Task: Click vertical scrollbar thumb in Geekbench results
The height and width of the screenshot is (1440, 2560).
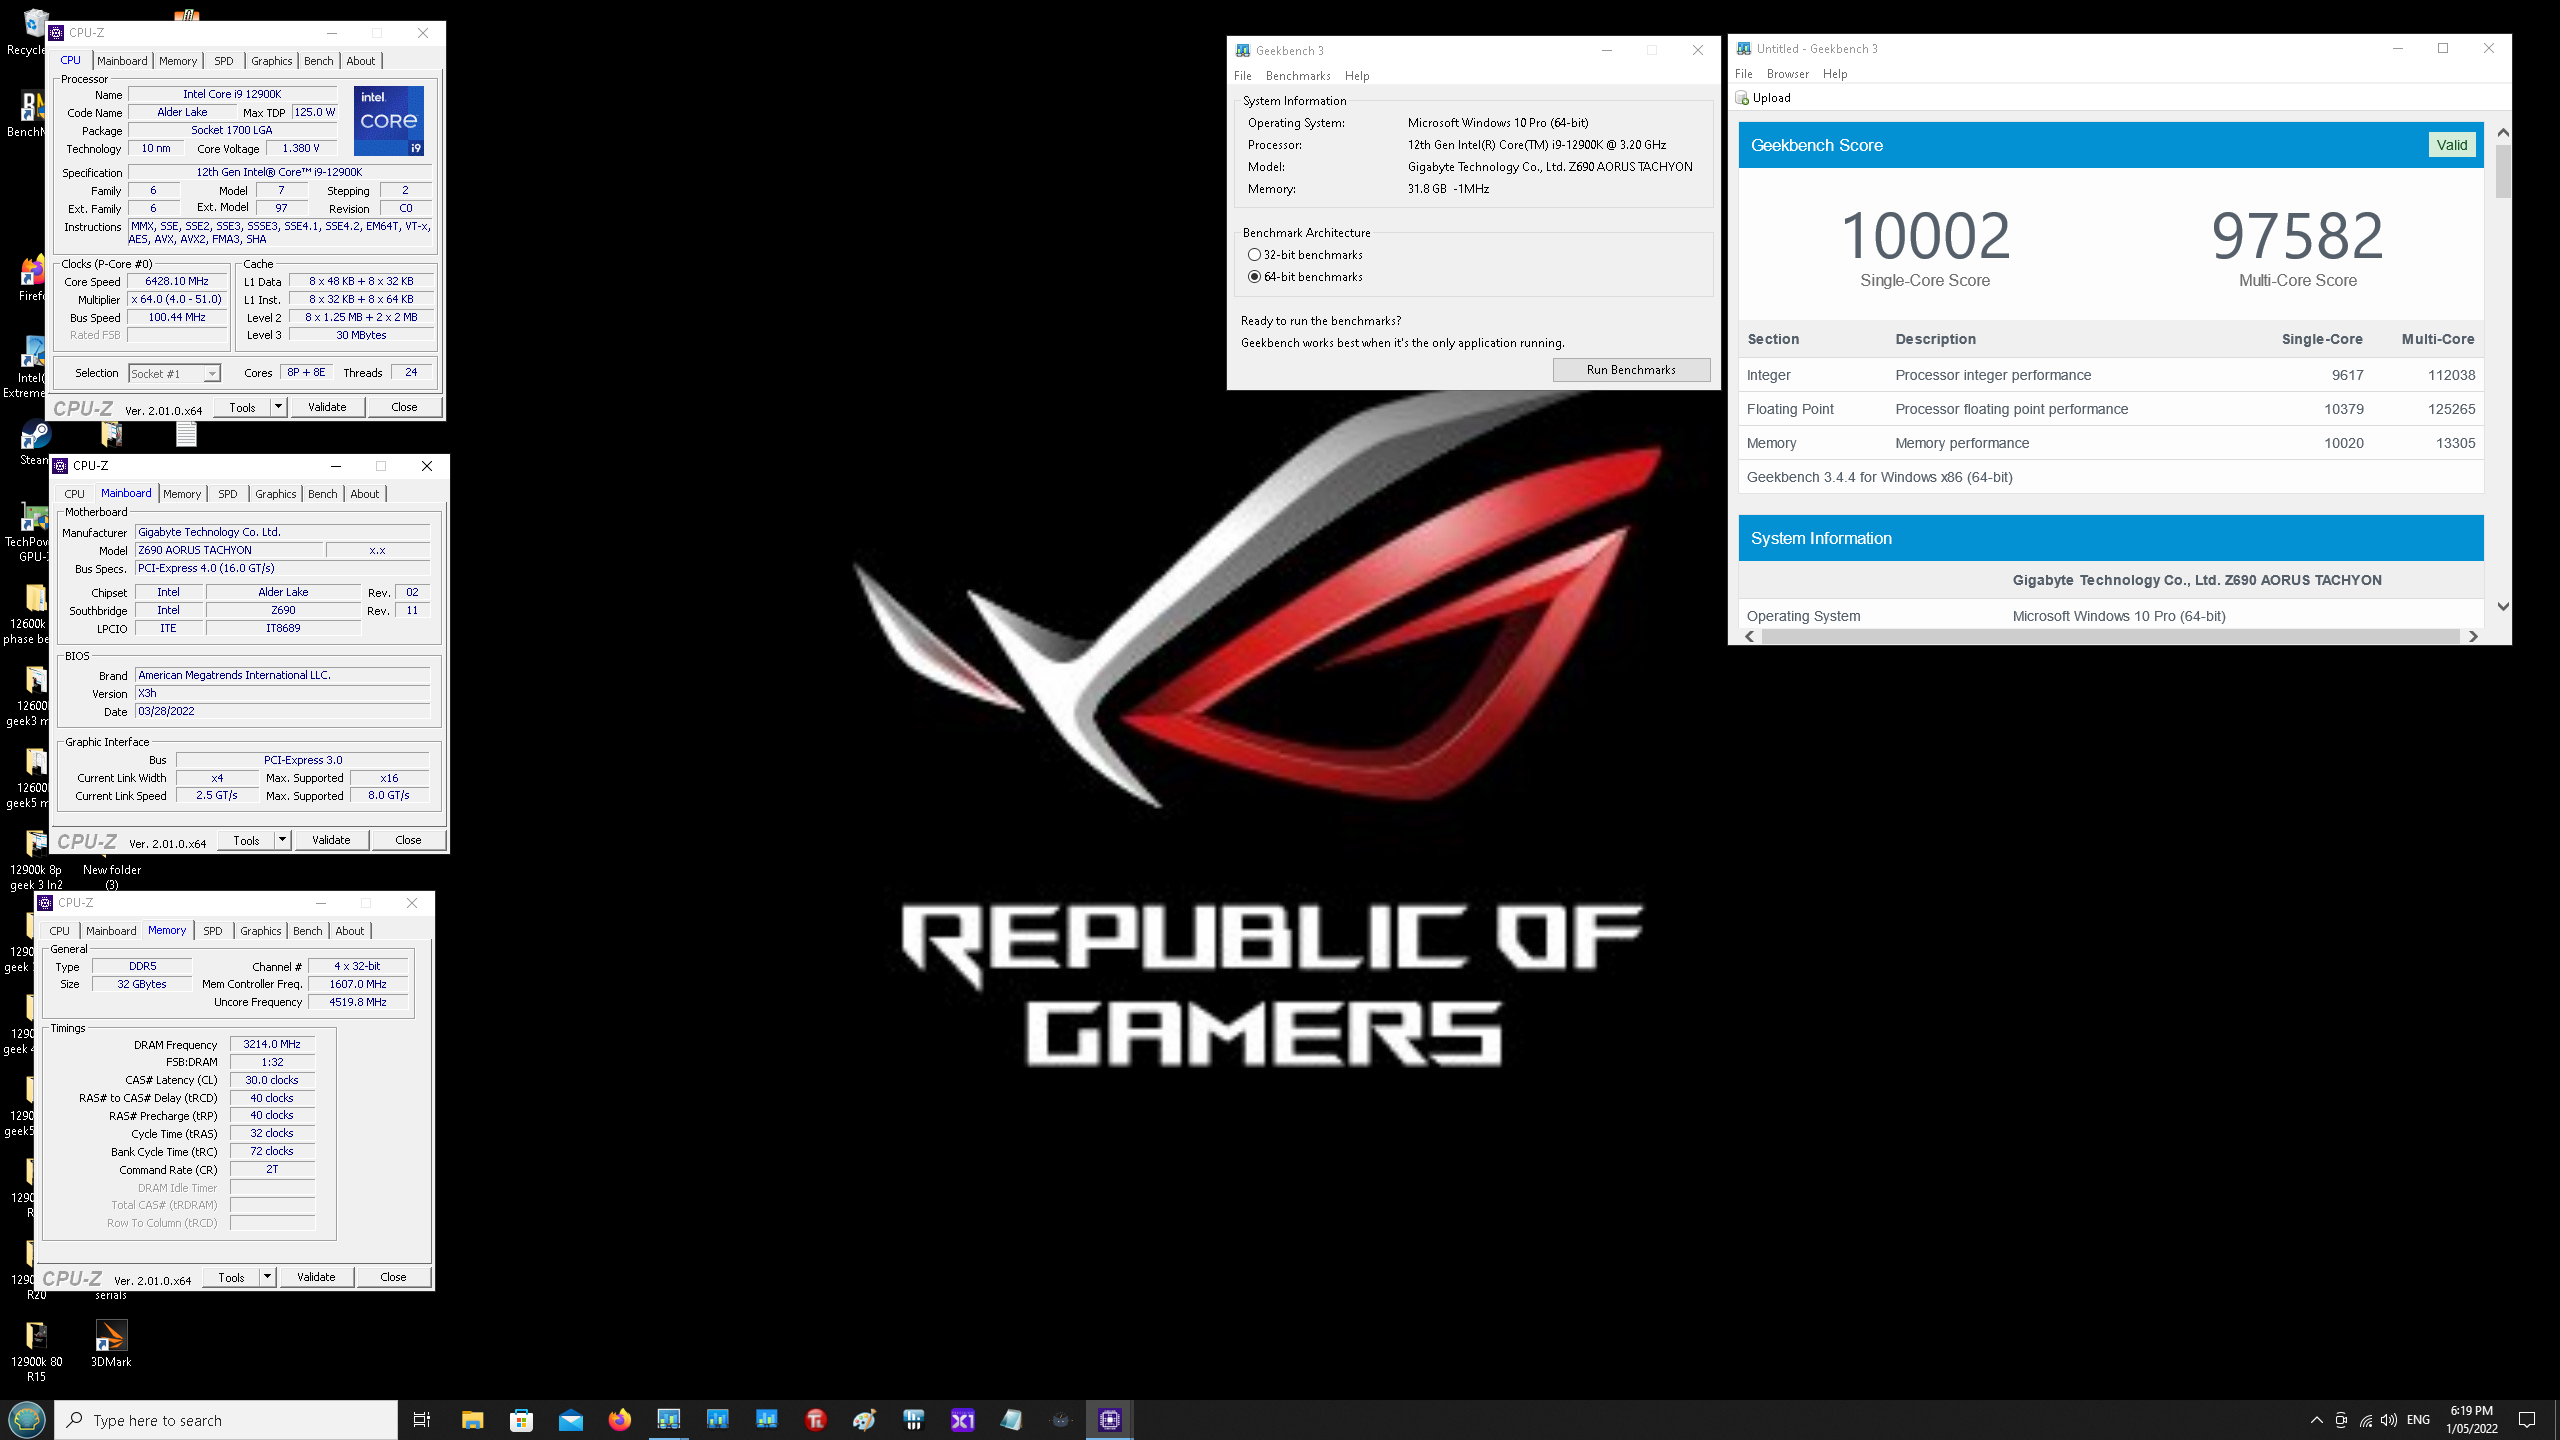Action: coord(2503,171)
